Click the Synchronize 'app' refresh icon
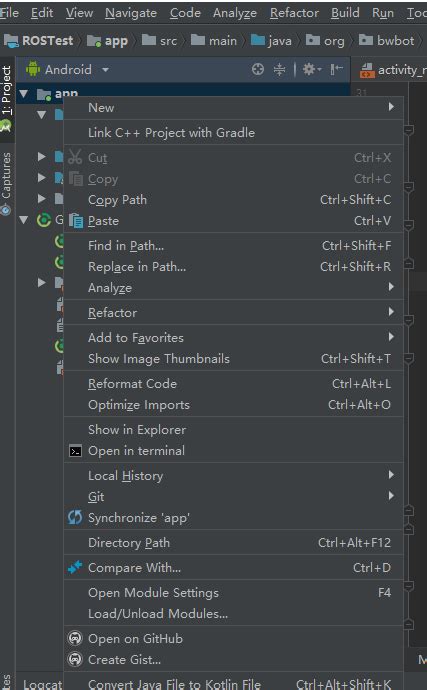427x690 pixels. (75, 518)
